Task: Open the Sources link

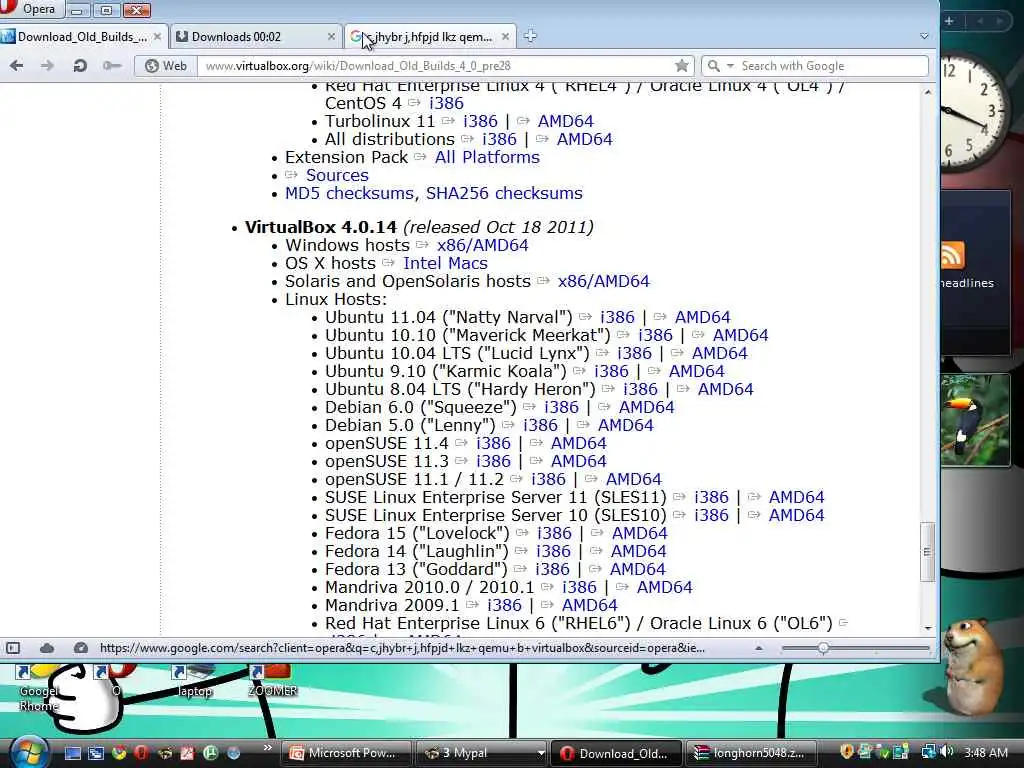Action: click(337, 176)
